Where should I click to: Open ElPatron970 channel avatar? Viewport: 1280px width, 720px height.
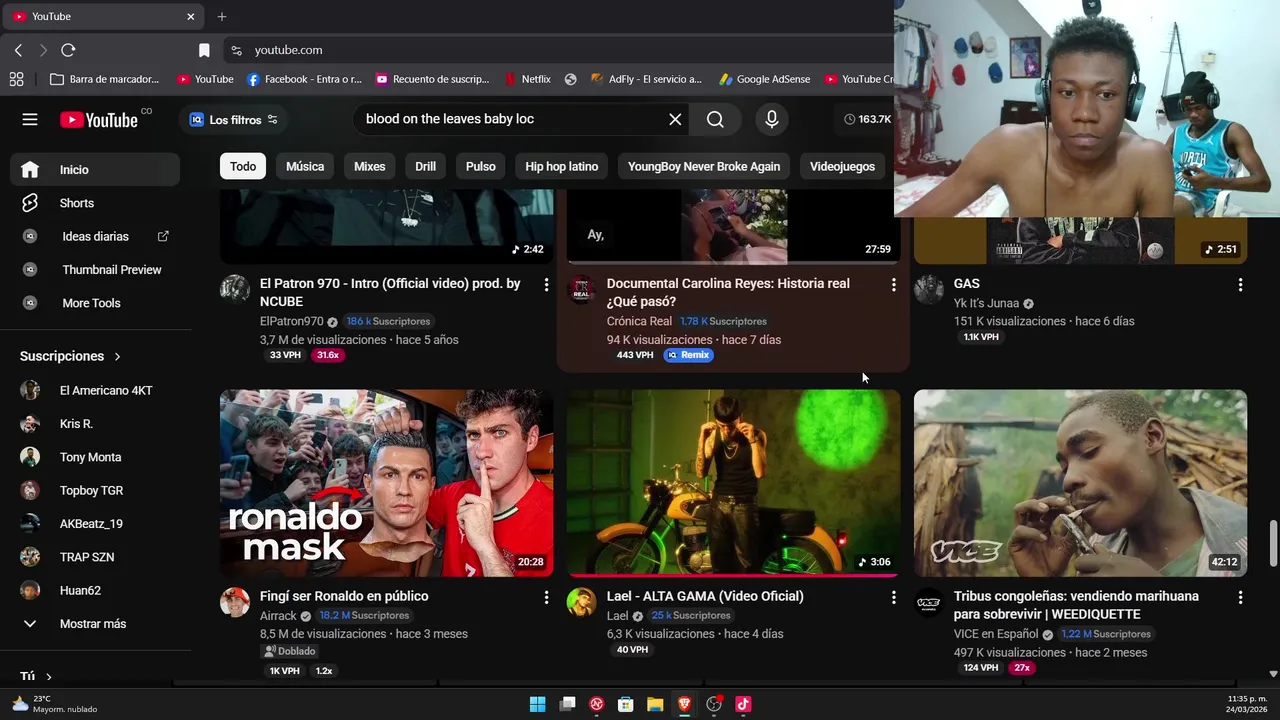coord(235,289)
